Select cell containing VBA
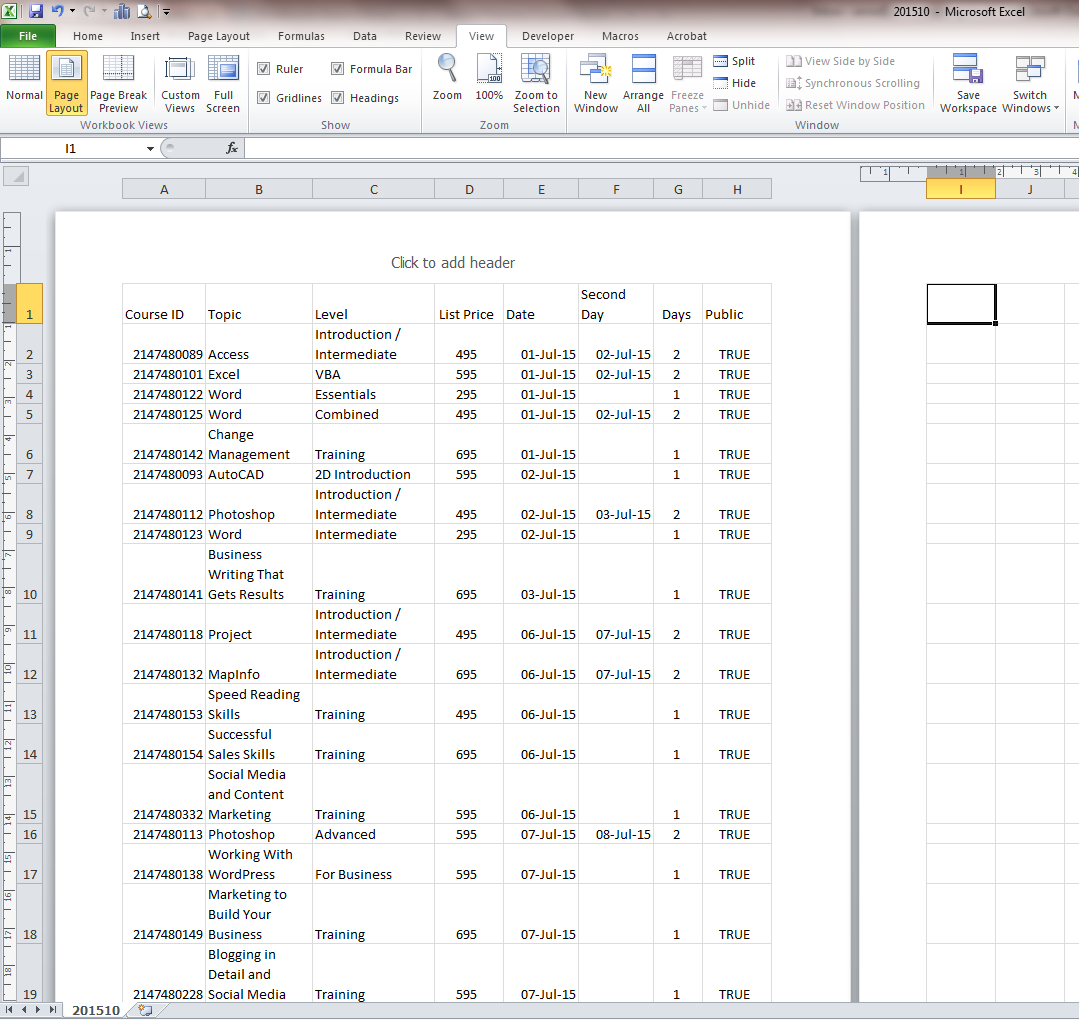Image resolution: width=1079 pixels, height=1020 pixels. [374, 374]
